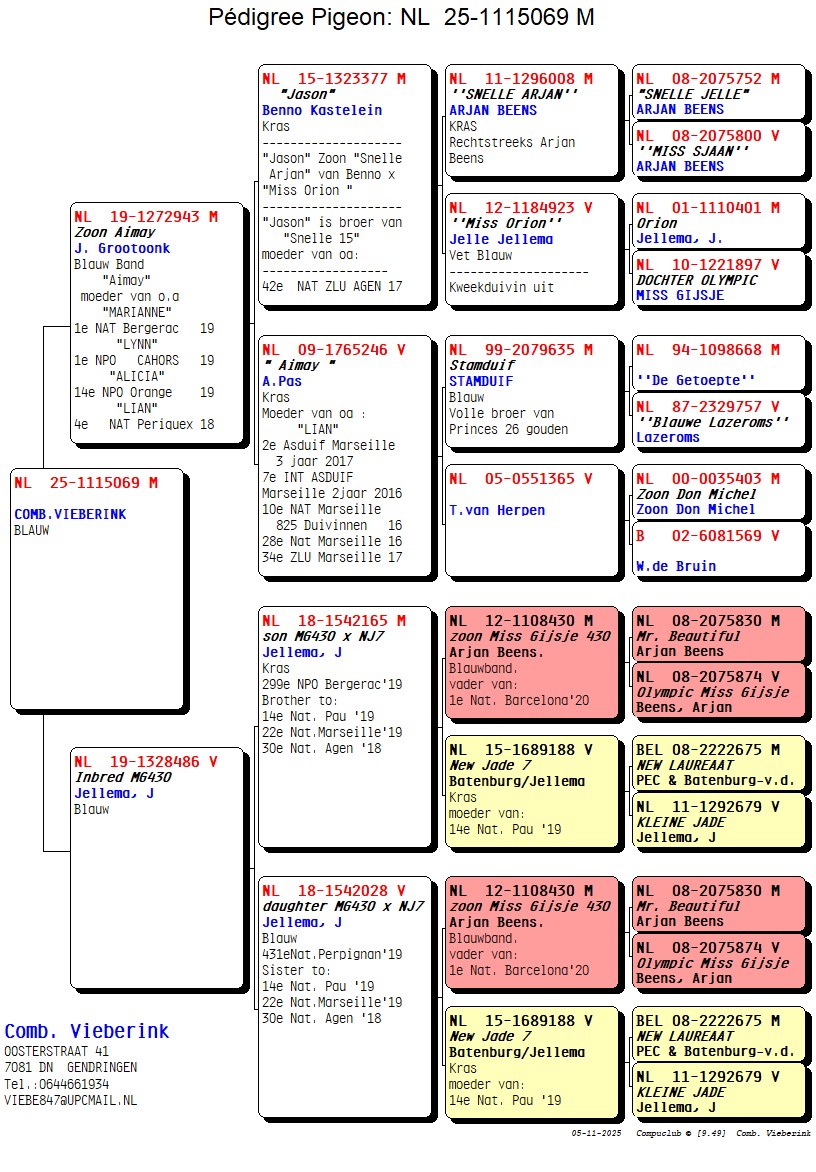Select "Snelle Jelle" NL 08-2075752 box

(717, 93)
